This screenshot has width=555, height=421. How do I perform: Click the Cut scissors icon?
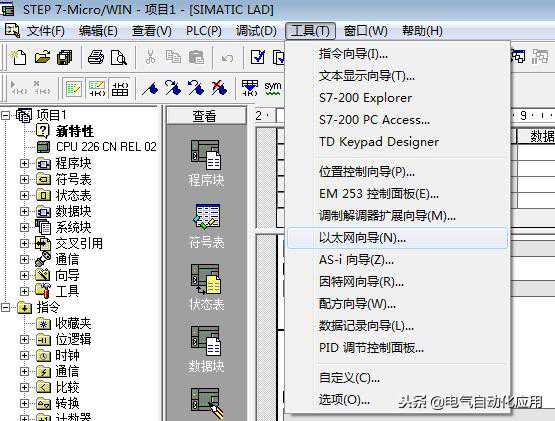click(x=150, y=57)
